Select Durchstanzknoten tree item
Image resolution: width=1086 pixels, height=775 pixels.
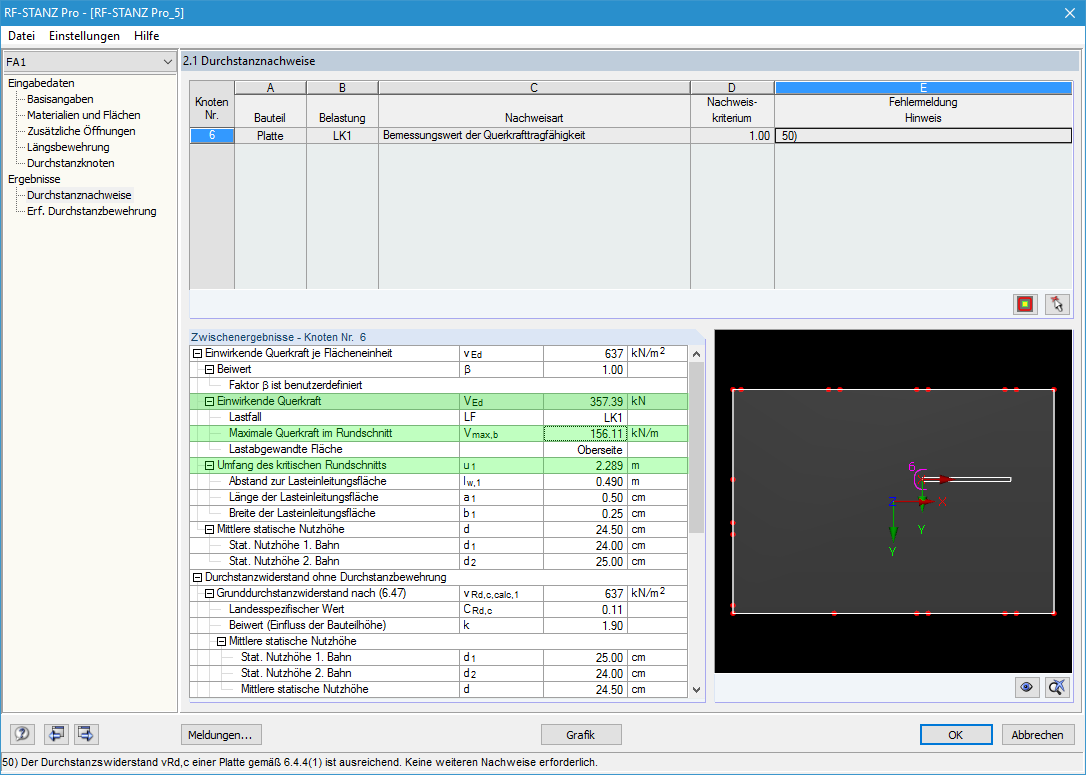[x=71, y=163]
